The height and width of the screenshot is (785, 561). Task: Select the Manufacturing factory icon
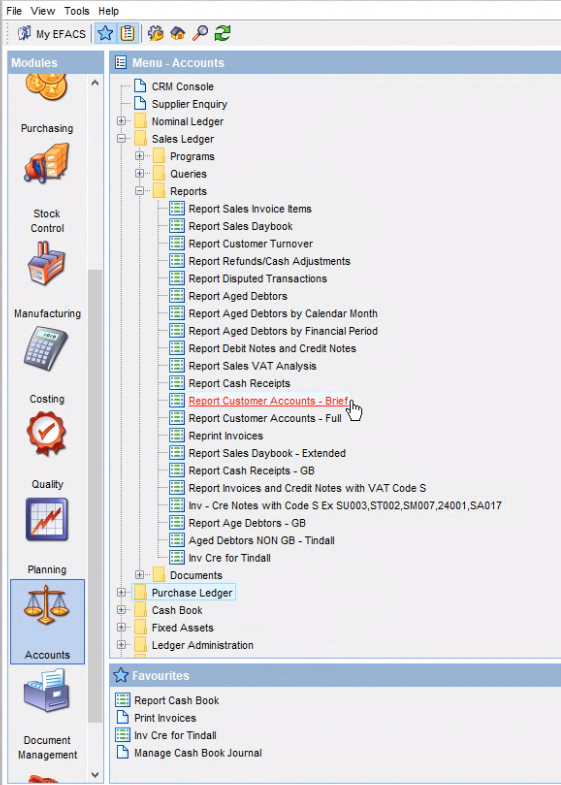point(47,264)
